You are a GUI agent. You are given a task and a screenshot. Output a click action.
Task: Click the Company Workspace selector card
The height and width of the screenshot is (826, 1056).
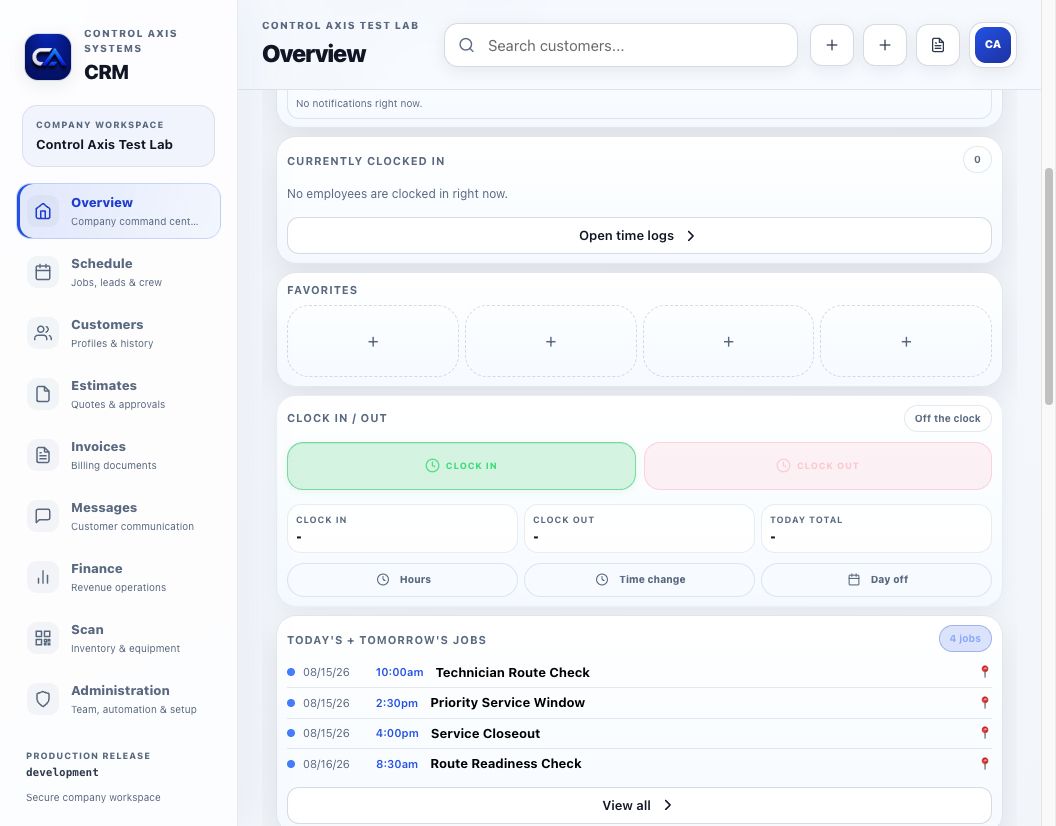click(119, 135)
